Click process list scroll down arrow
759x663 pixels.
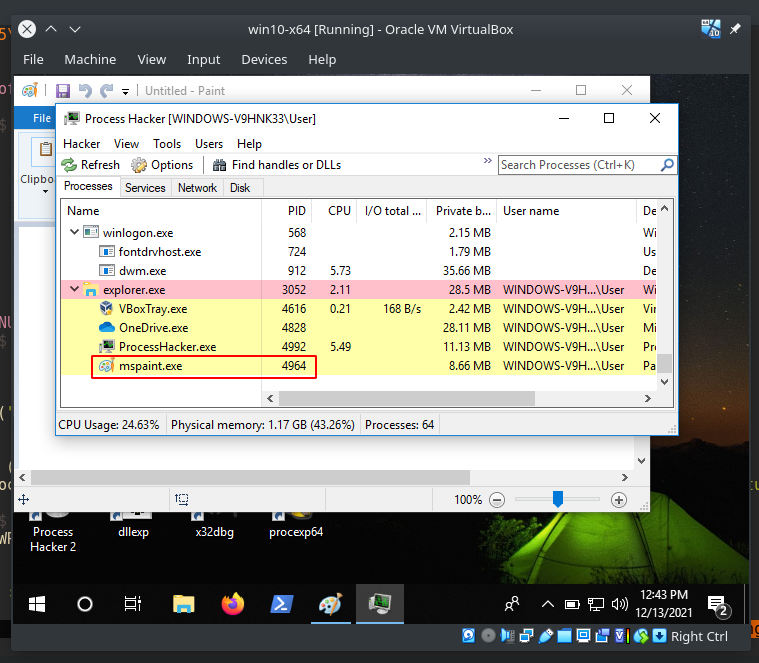[665, 382]
